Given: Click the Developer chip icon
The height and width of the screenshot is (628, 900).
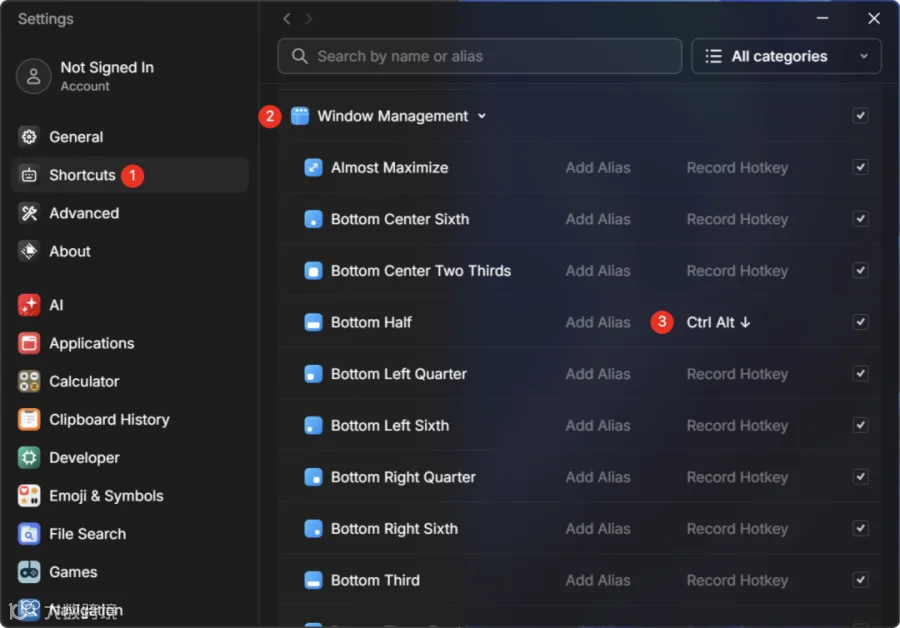Looking at the screenshot, I should [29, 458].
